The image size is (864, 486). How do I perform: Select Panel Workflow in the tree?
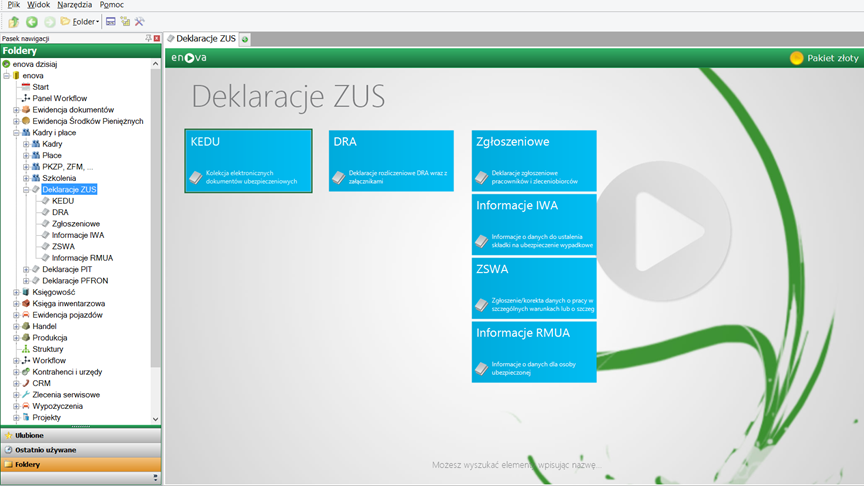[x=60, y=98]
